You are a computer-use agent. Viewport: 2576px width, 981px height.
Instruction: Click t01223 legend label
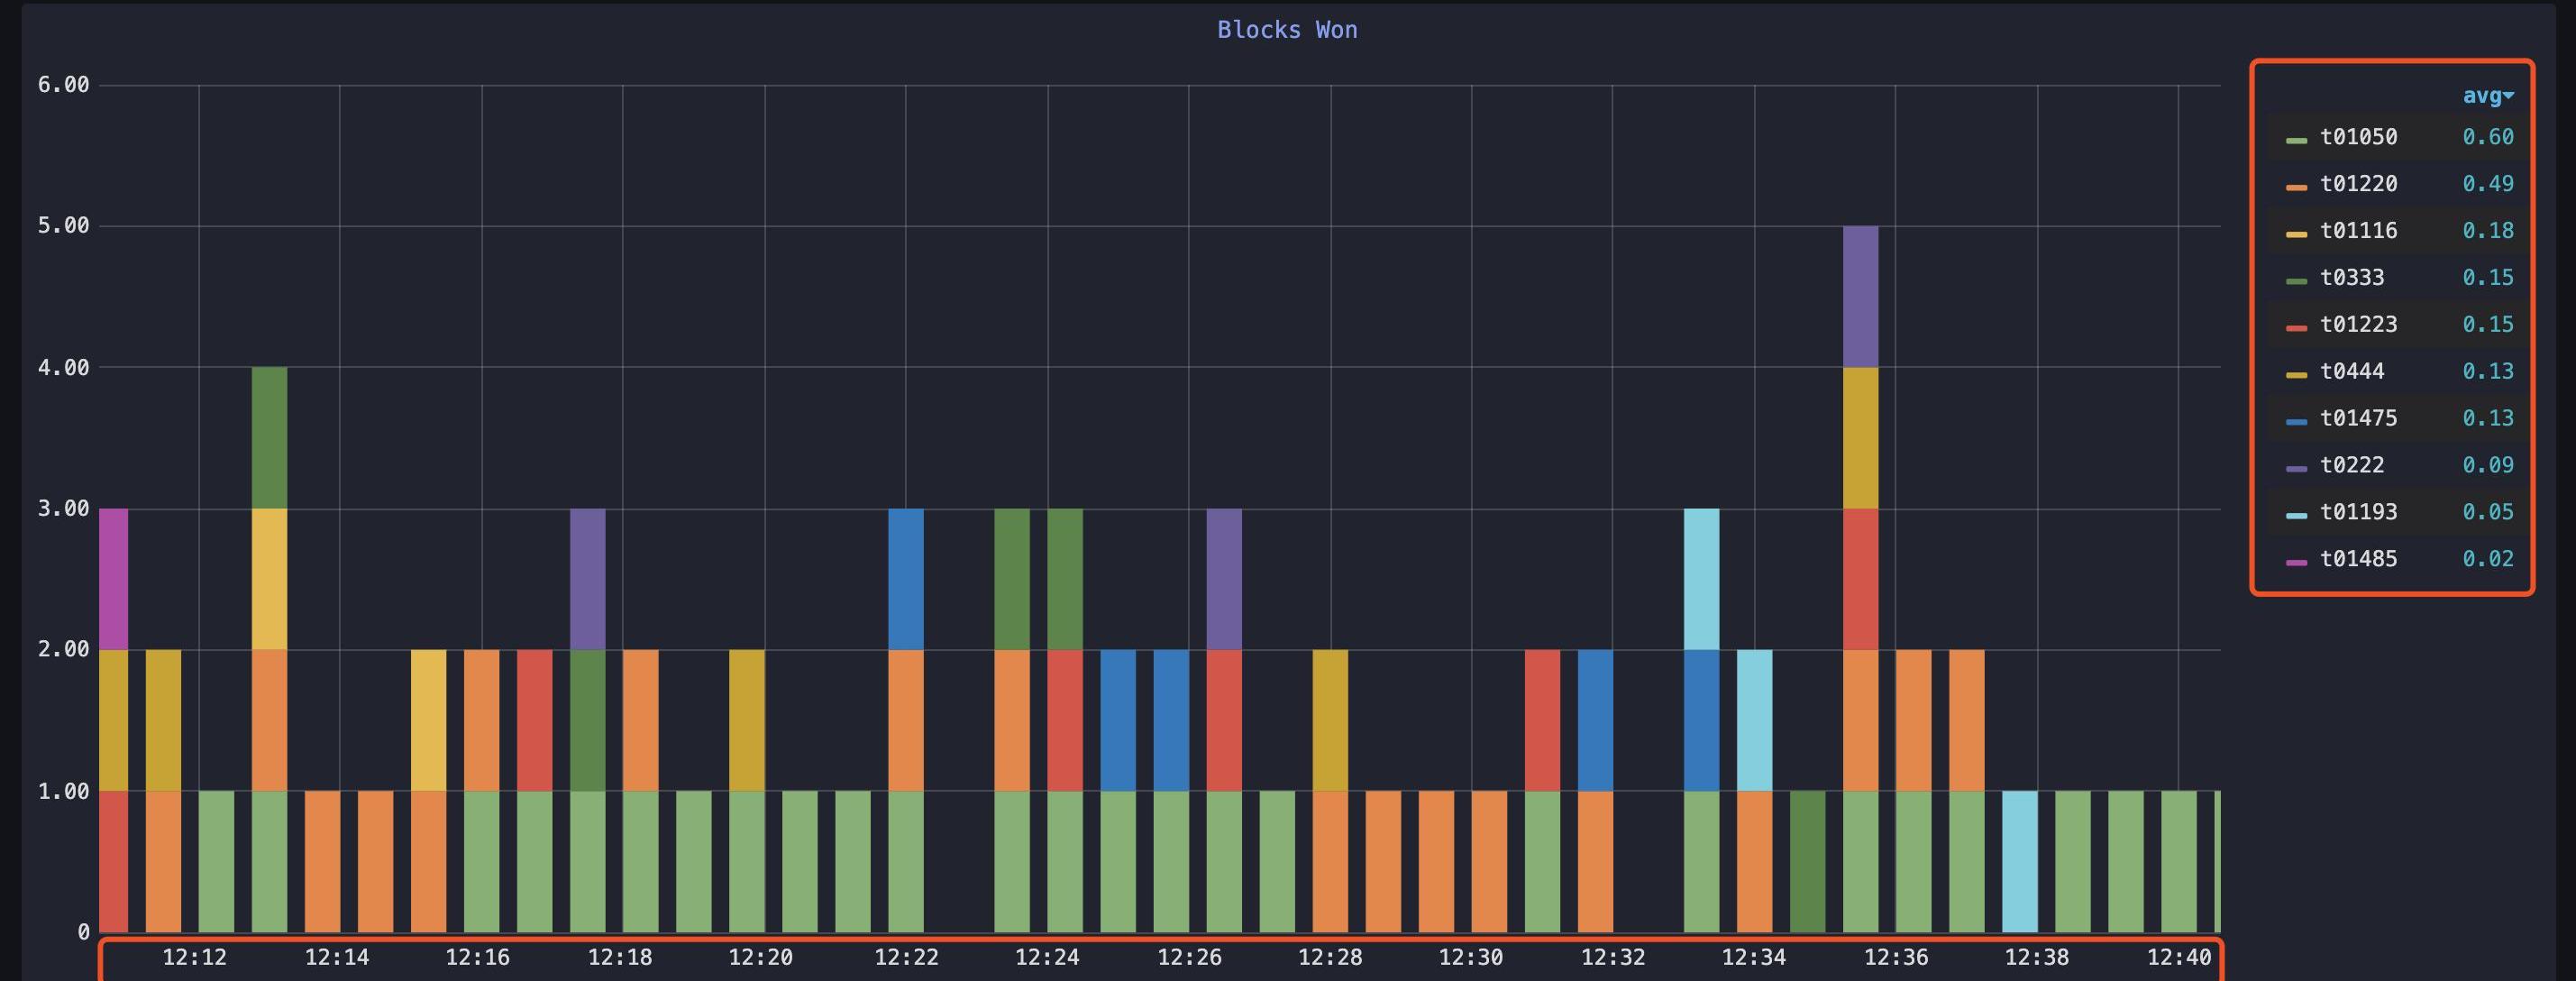(x=2358, y=325)
